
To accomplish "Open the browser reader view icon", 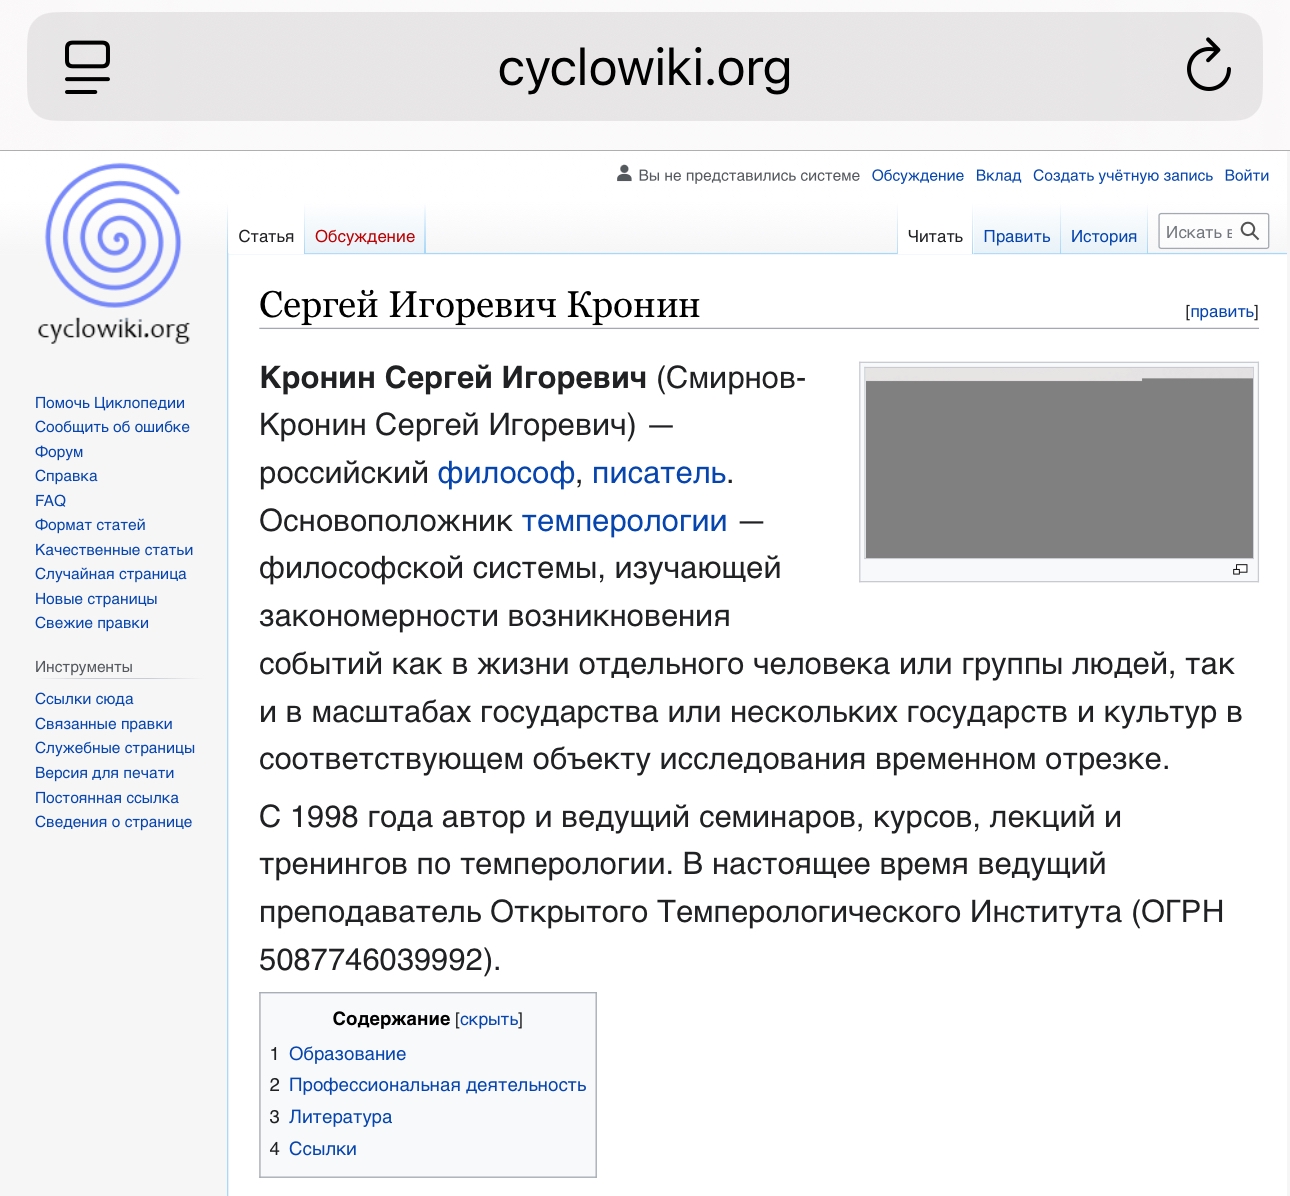I will coord(87,67).
